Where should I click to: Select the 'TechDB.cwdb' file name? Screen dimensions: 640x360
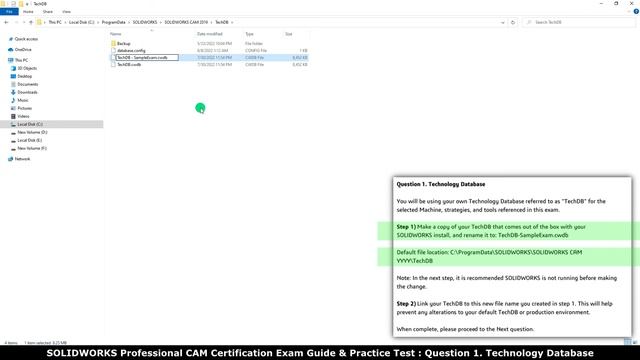(x=129, y=64)
